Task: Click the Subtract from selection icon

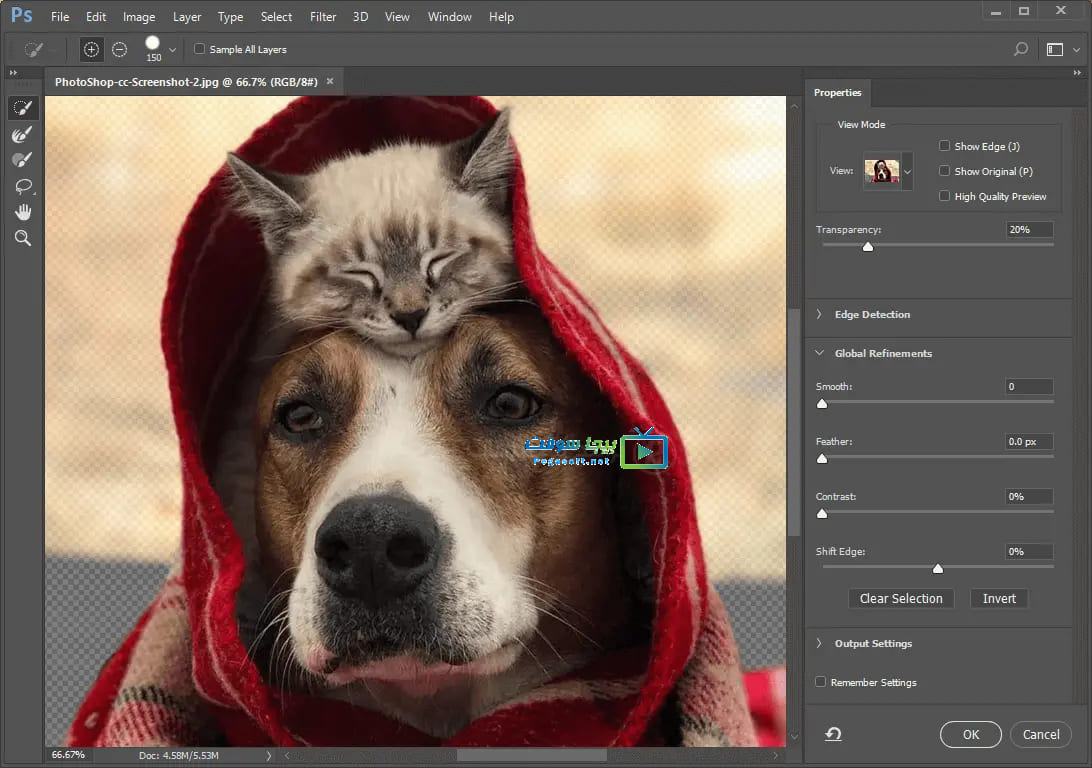Action: 119,49
